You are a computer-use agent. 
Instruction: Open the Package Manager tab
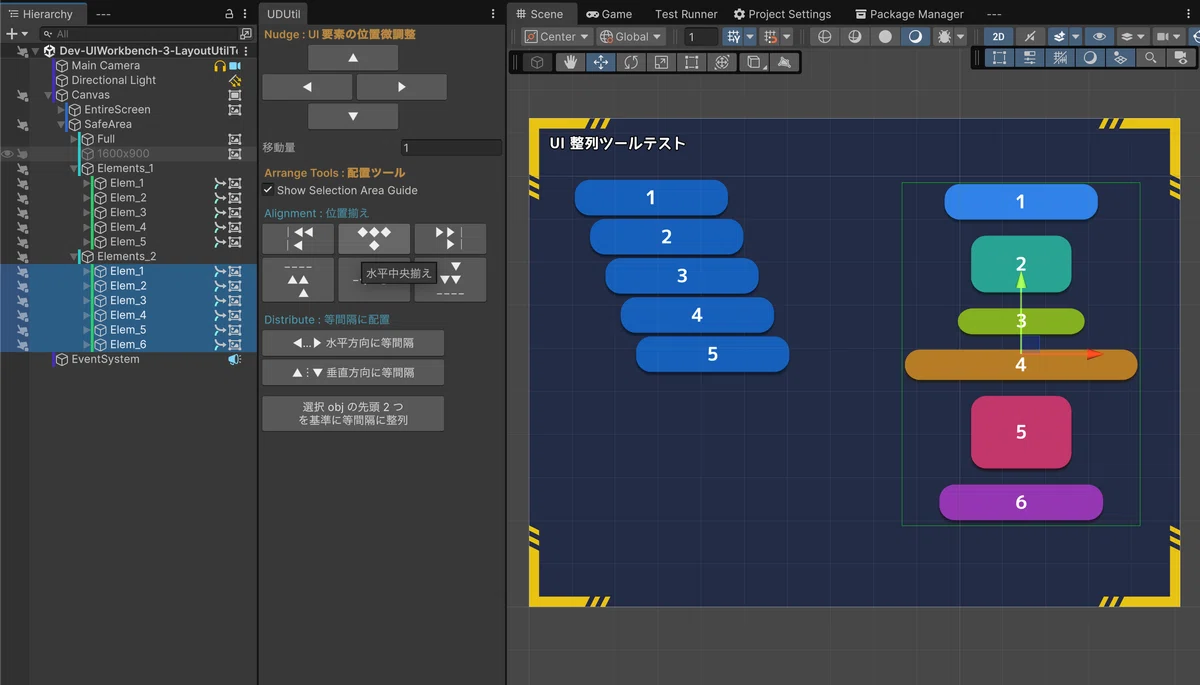(x=910, y=14)
